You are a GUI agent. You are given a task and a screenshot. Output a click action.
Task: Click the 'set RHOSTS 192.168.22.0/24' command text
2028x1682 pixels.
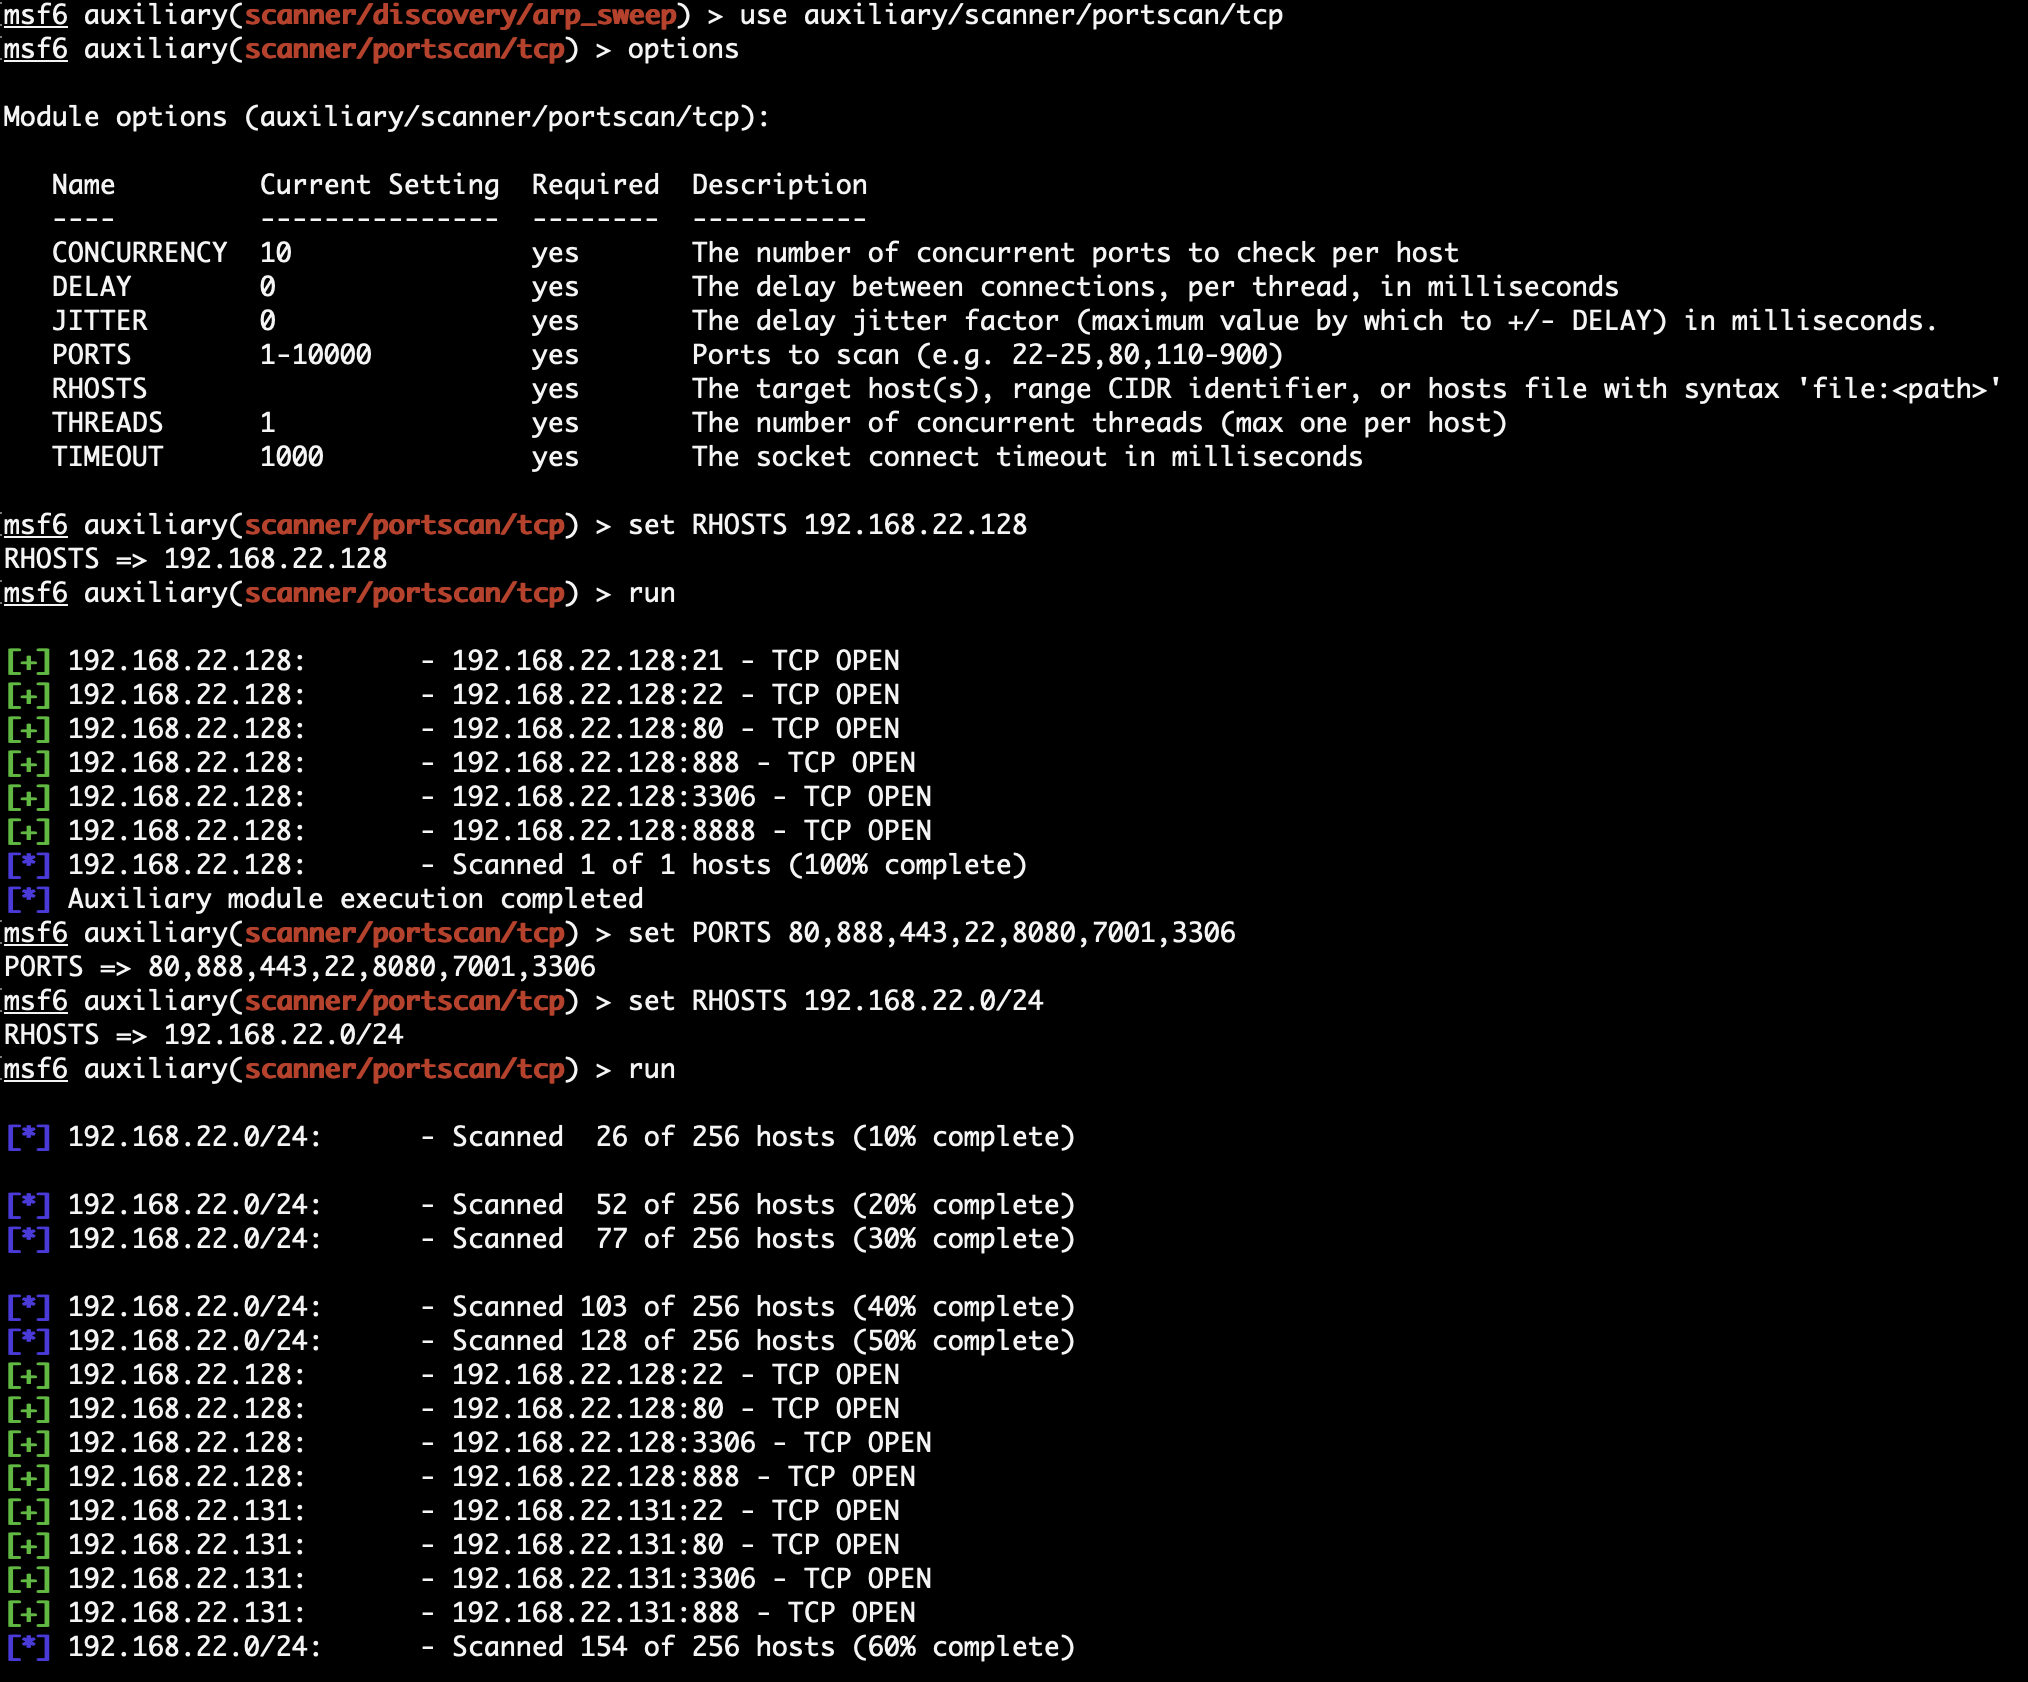coord(835,1001)
